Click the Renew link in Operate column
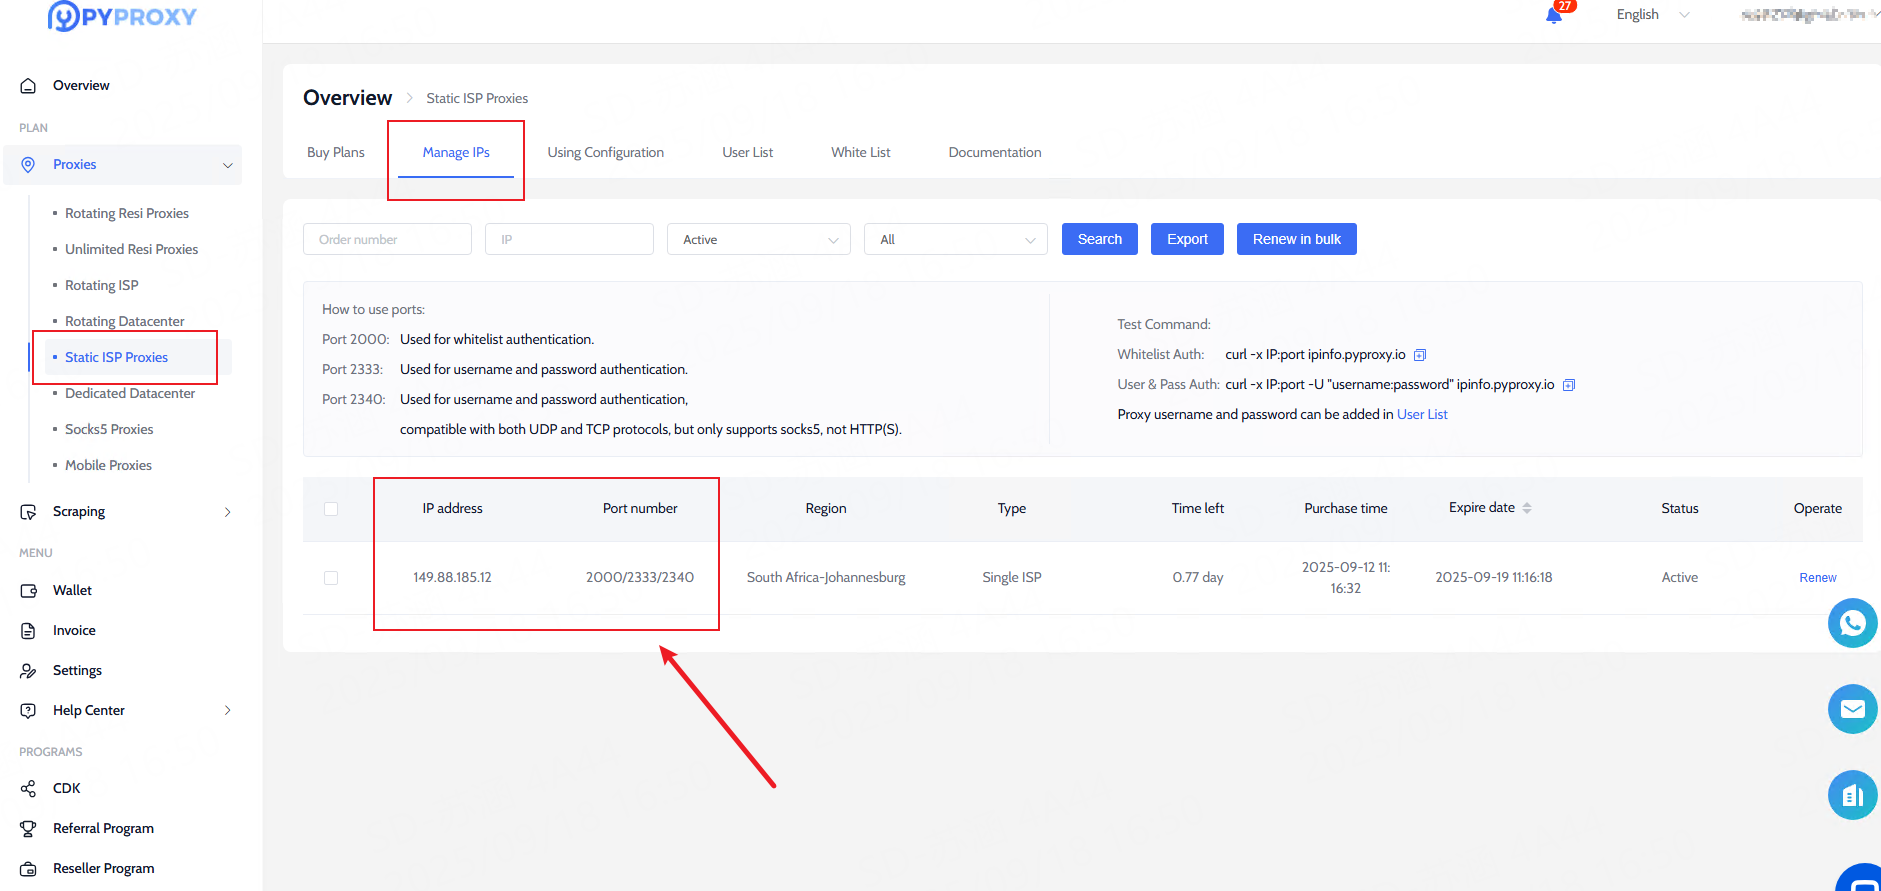This screenshot has height=891, width=1881. pos(1817,577)
